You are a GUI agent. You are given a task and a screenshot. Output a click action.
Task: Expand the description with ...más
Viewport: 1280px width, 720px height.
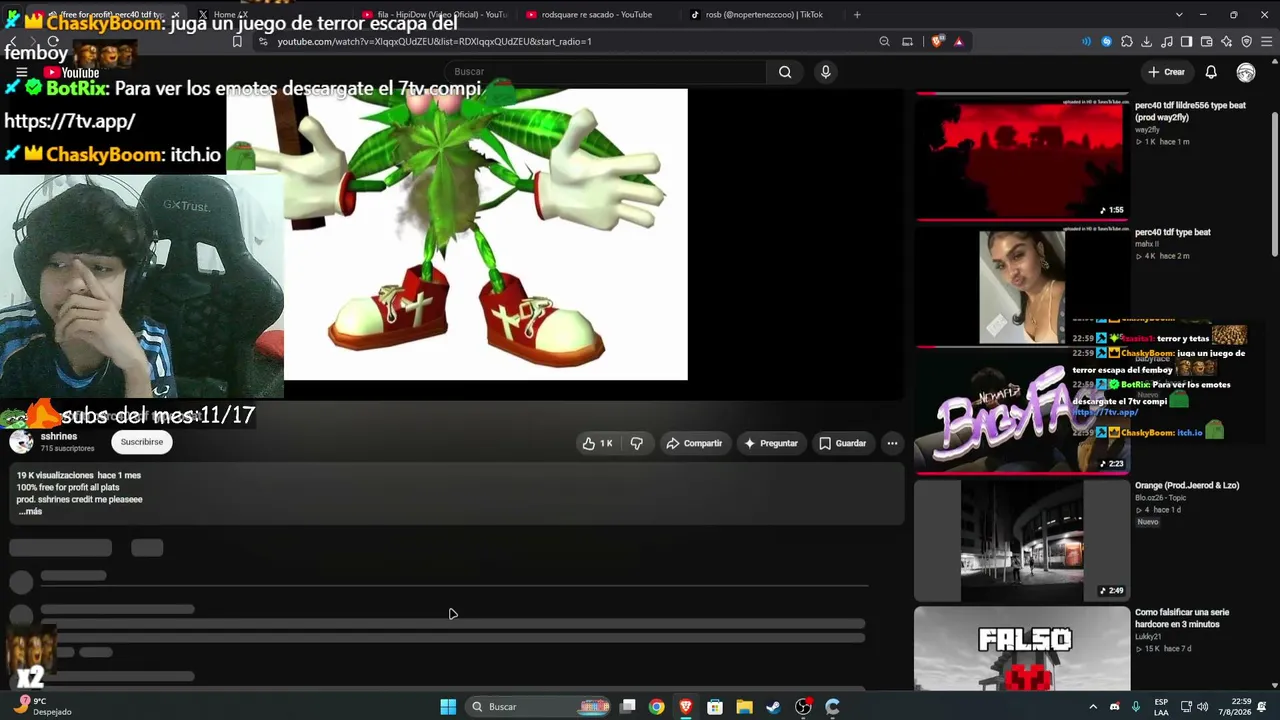tap(31, 512)
